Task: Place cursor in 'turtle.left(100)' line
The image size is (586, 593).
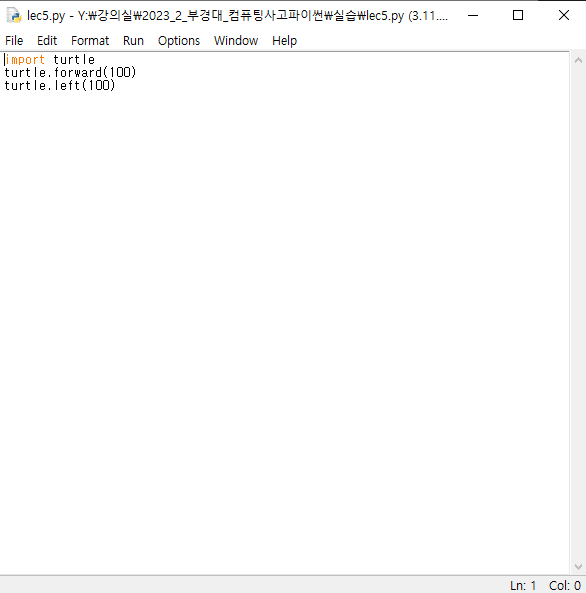Action: pos(59,86)
